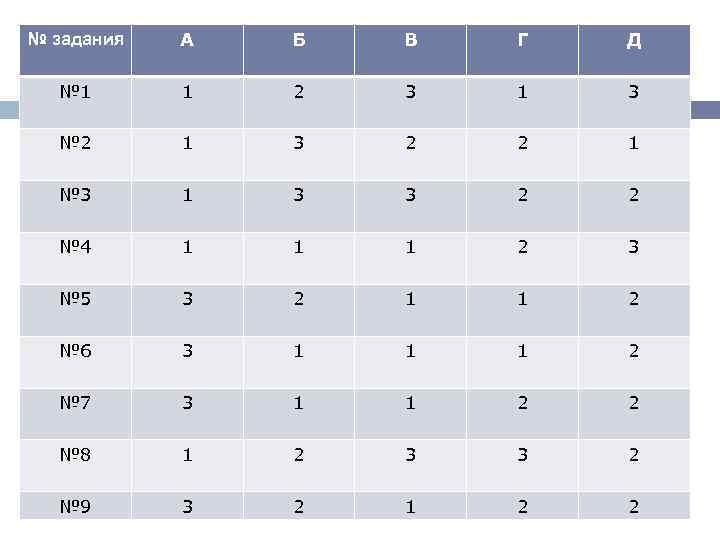Select column header Д
This screenshot has height=540, width=720.
point(634,41)
